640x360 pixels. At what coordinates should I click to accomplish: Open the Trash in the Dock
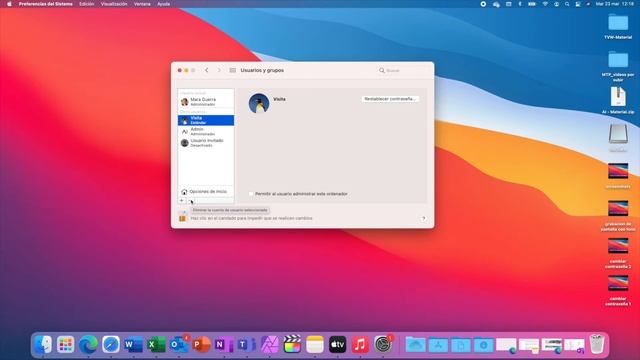pos(597,345)
